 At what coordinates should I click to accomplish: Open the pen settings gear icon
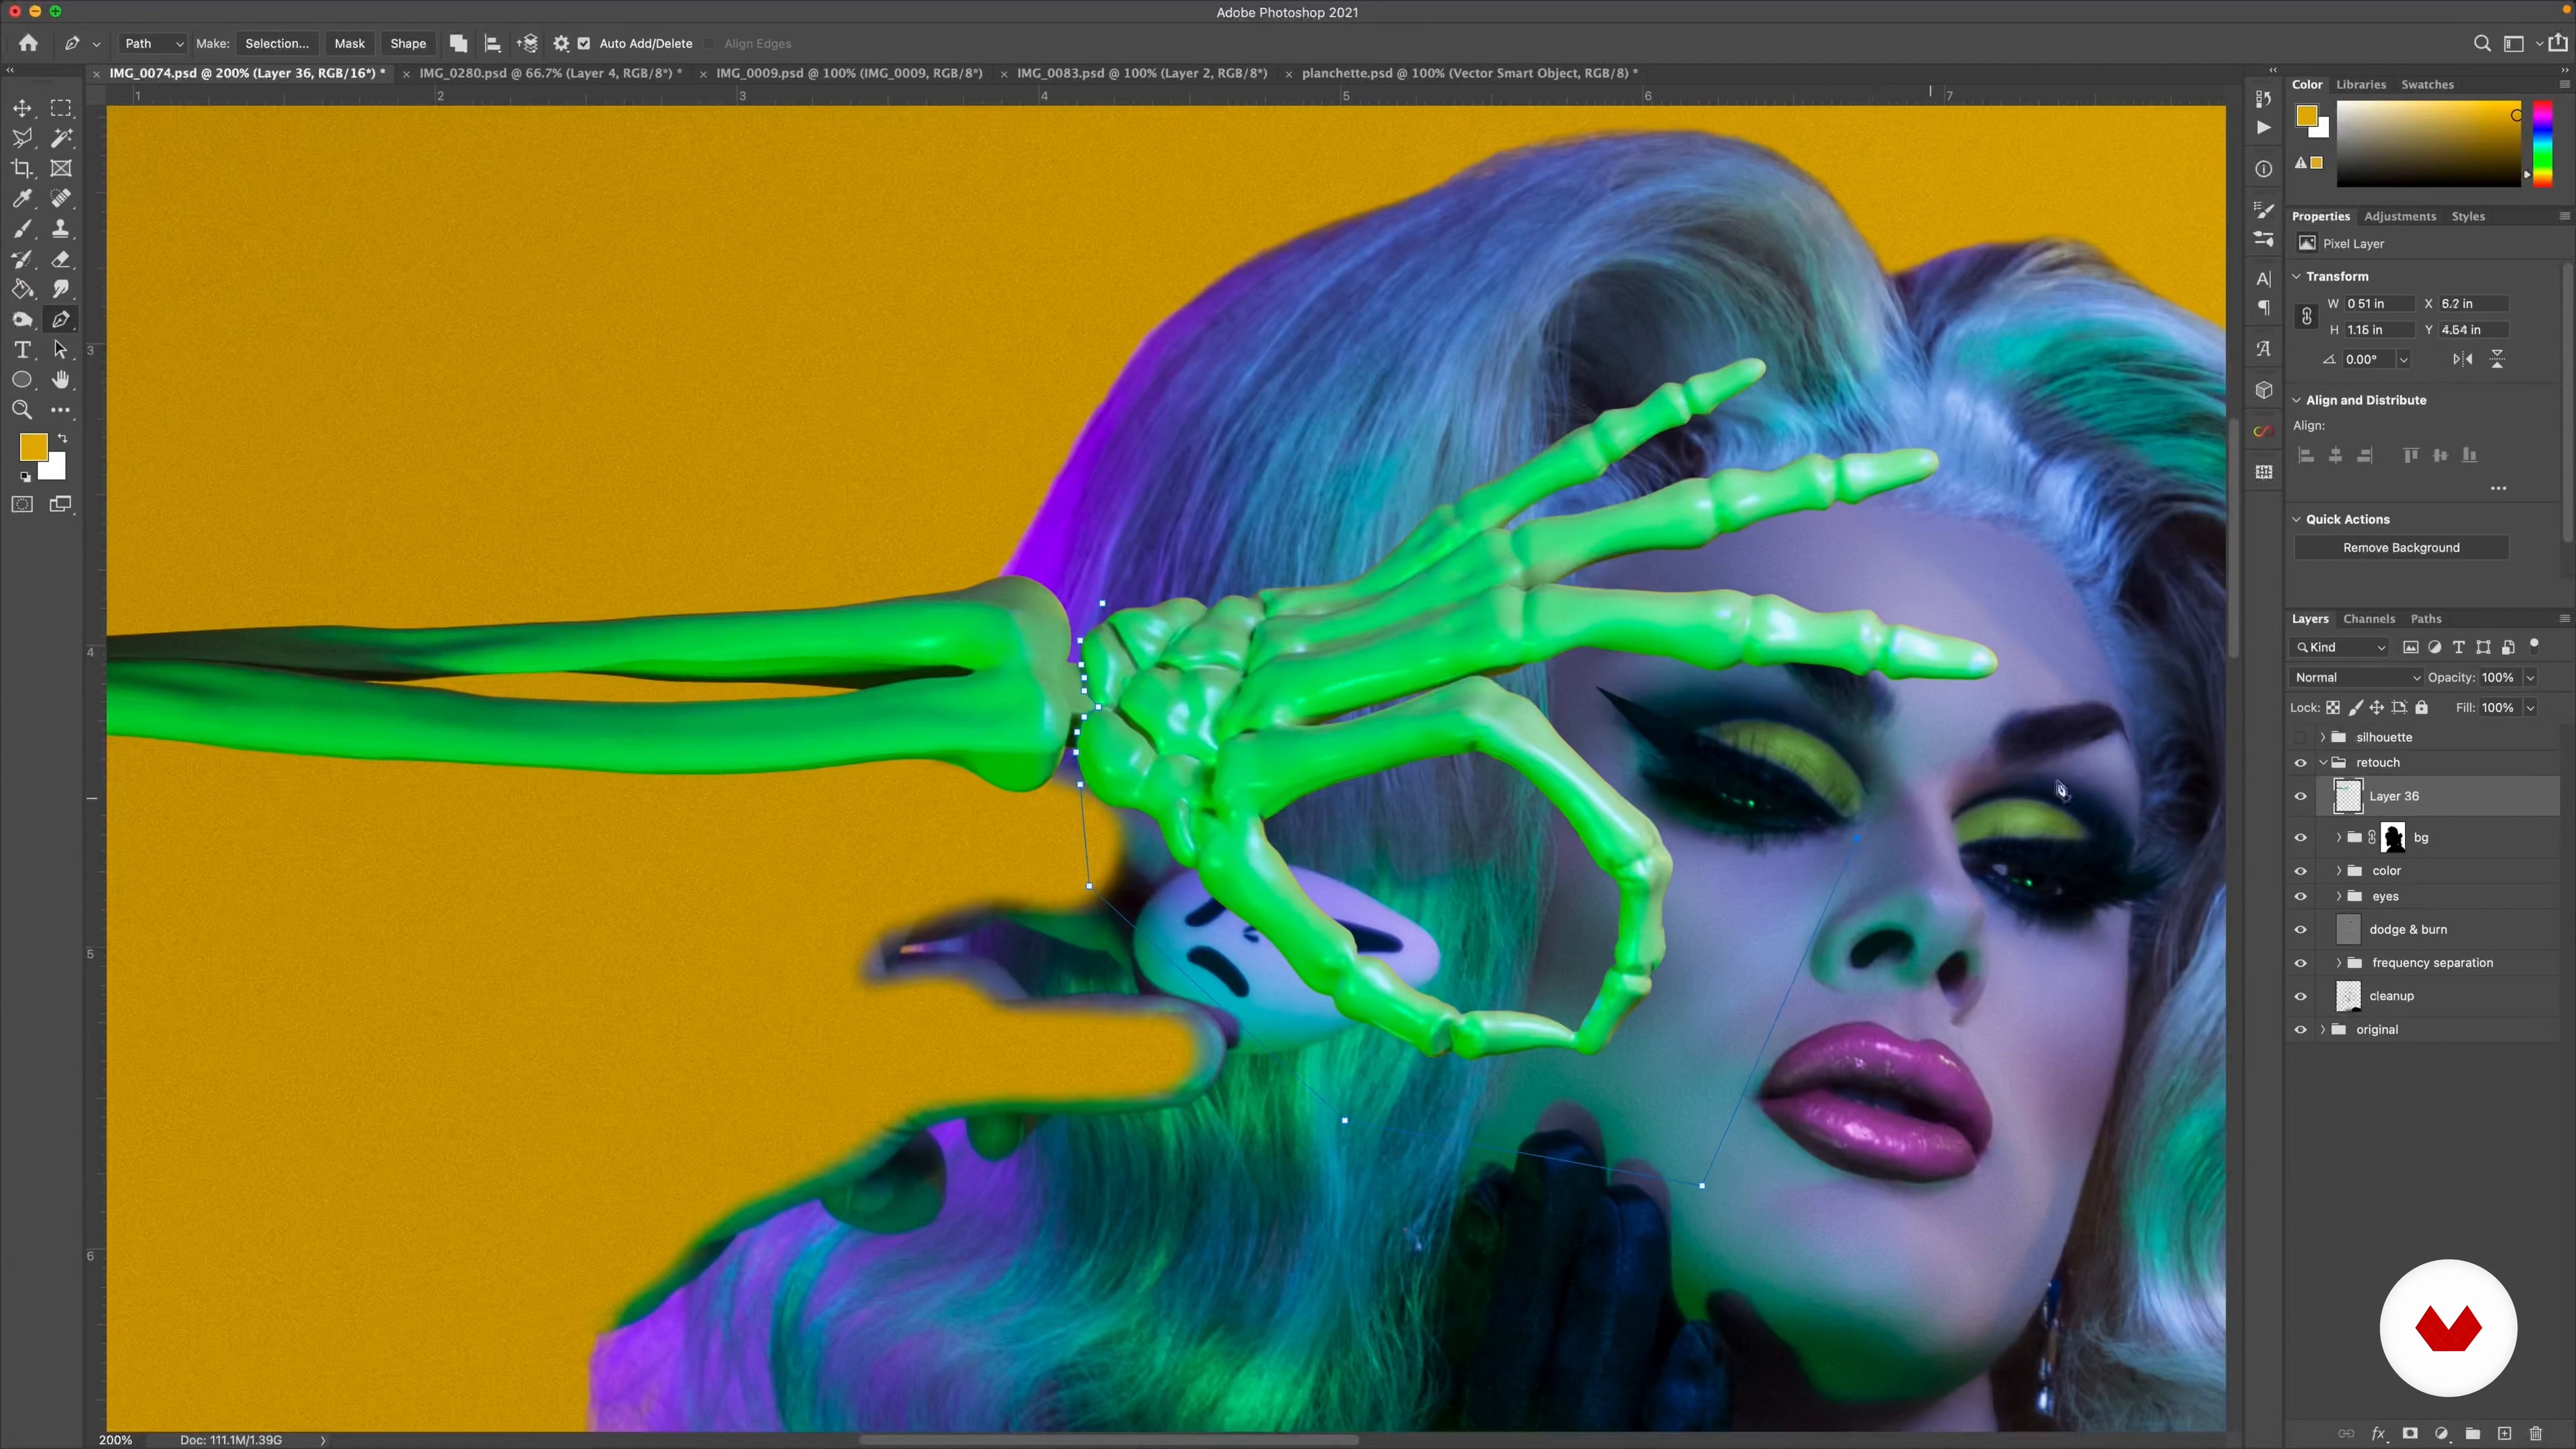561,43
